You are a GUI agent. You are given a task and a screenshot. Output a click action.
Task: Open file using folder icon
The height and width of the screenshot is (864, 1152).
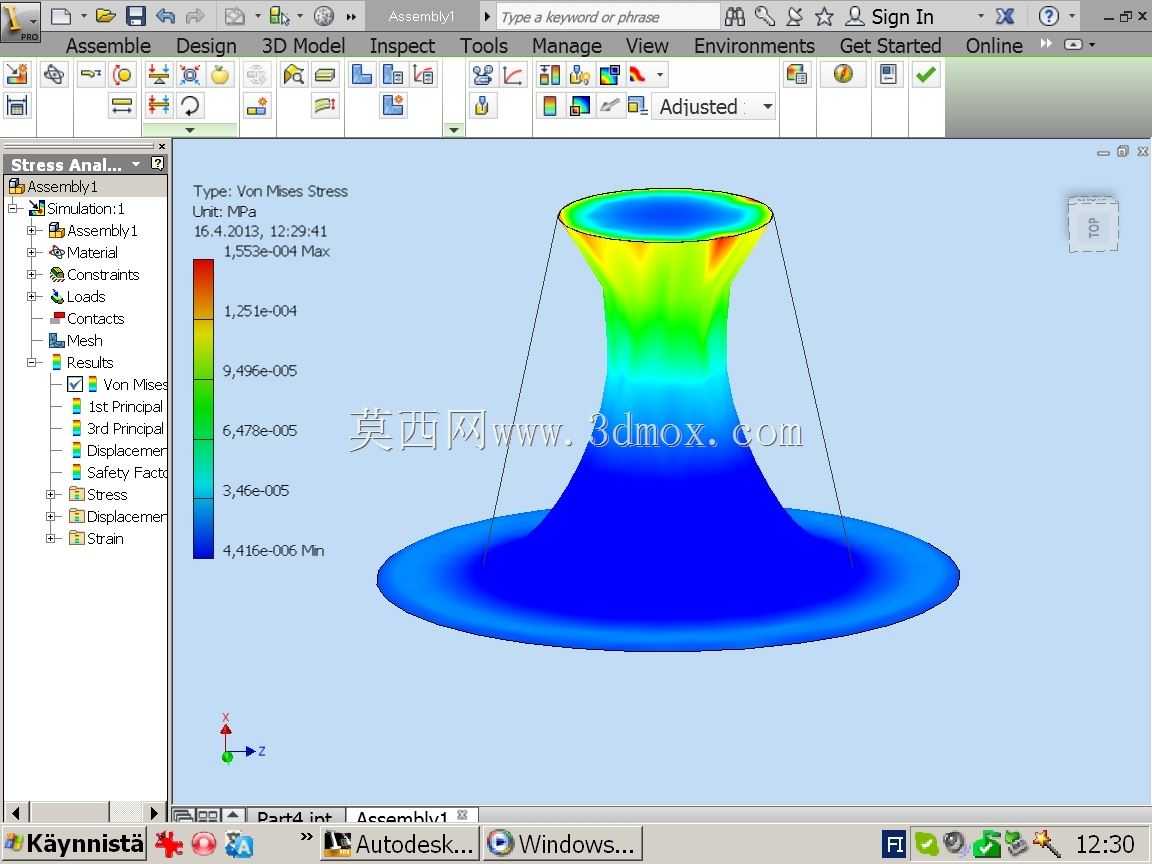click(x=106, y=15)
